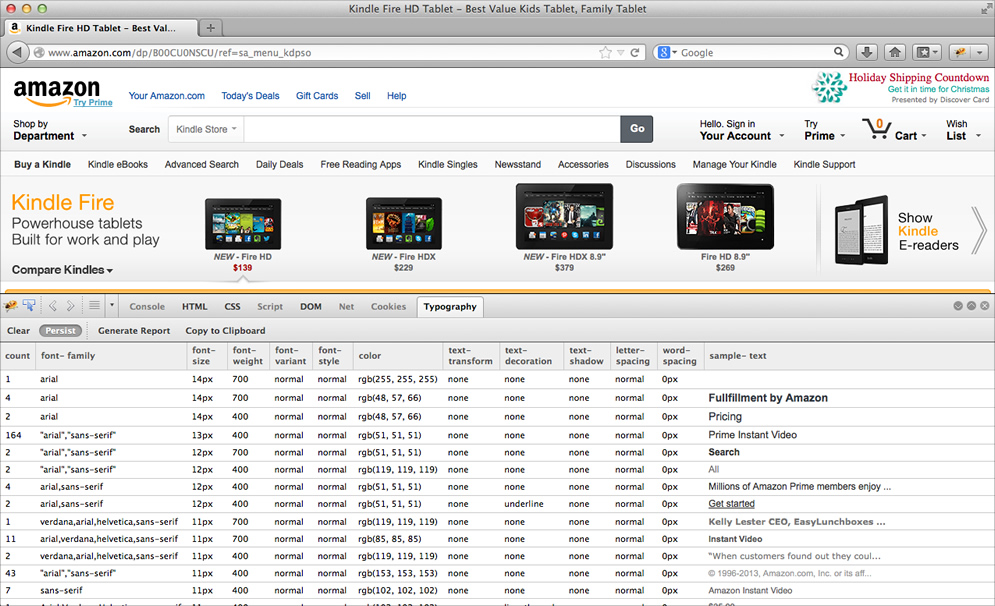Switch to the Script panel tab
995x606 pixels.
point(270,306)
